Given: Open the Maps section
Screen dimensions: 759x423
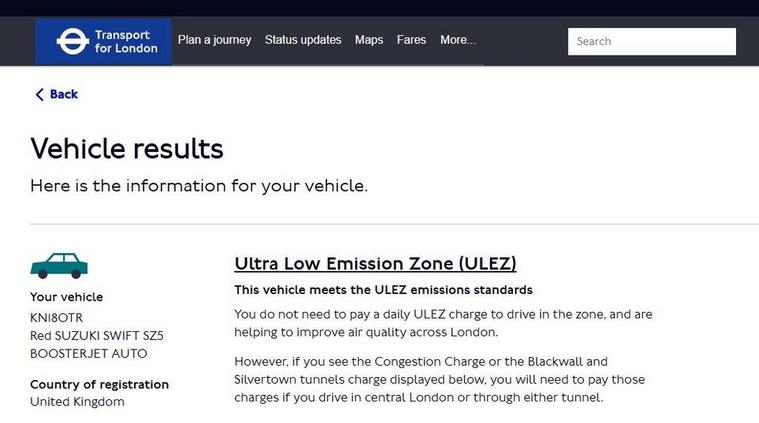Looking at the screenshot, I should (x=369, y=41).
